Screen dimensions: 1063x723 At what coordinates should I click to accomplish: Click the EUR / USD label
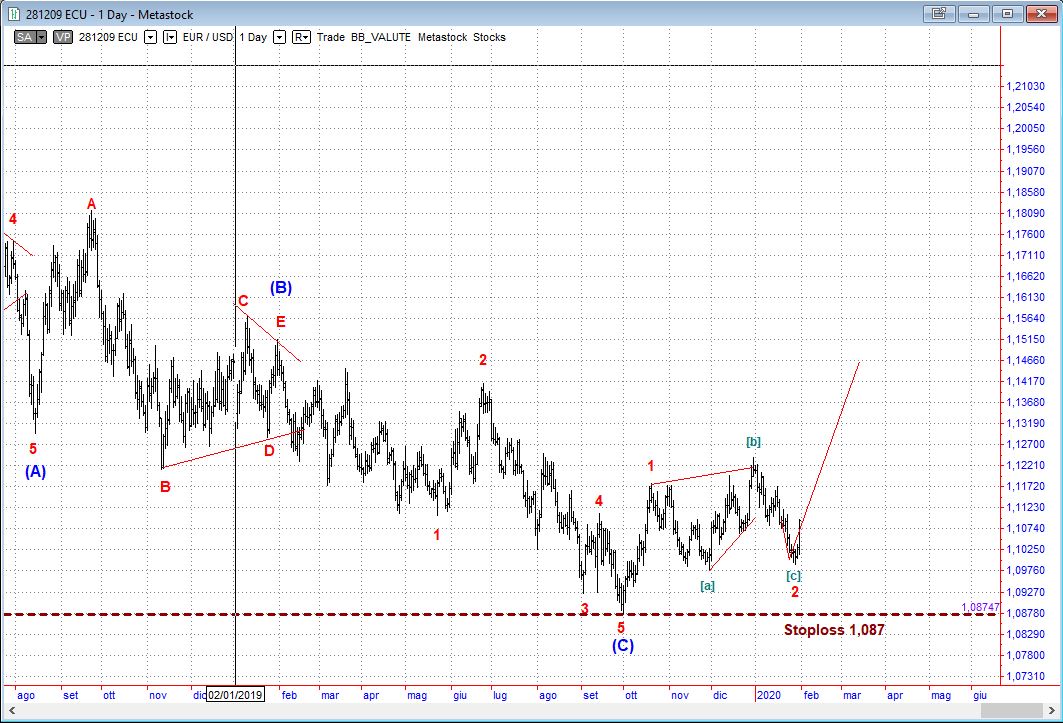[x=207, y=37]
